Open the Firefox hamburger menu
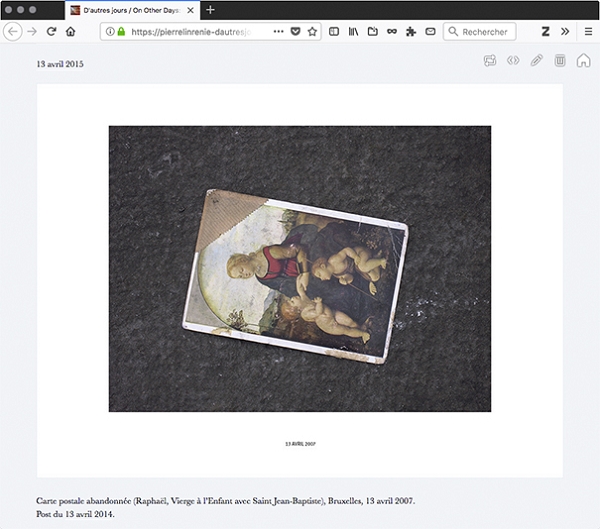The height and width of the screenshot is (529, 600). [587, 31]
